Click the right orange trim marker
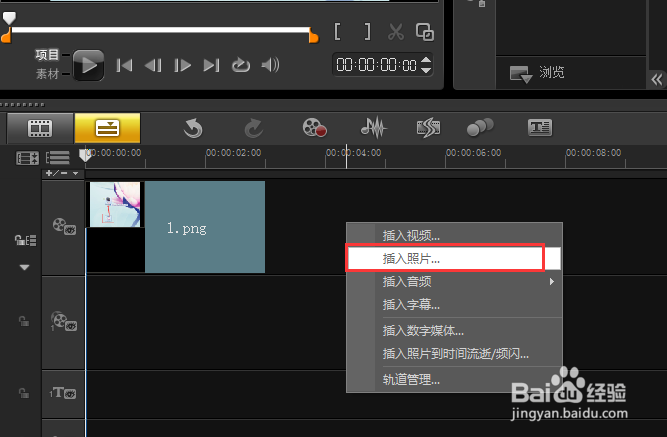Screen dimensions: 667x437 pos(314,37)
